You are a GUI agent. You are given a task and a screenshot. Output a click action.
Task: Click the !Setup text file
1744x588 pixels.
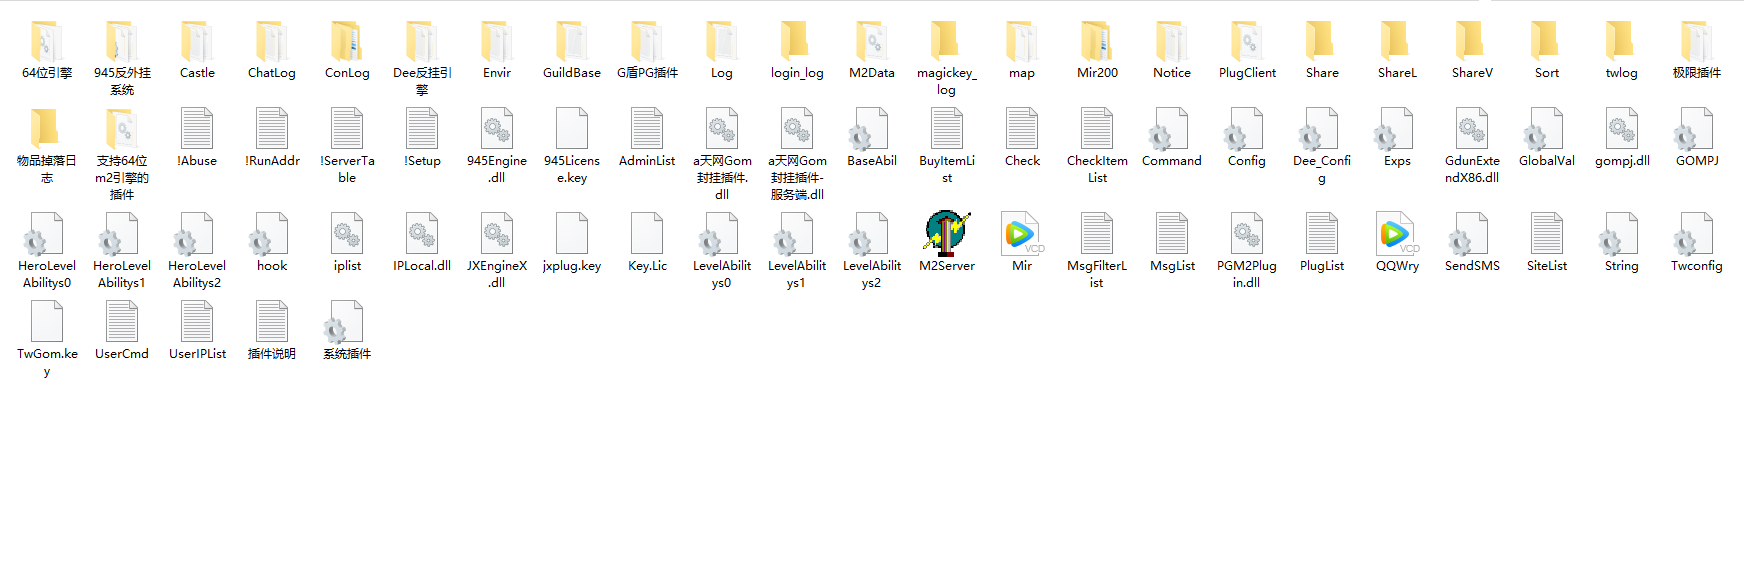click(x=422, y=130)
